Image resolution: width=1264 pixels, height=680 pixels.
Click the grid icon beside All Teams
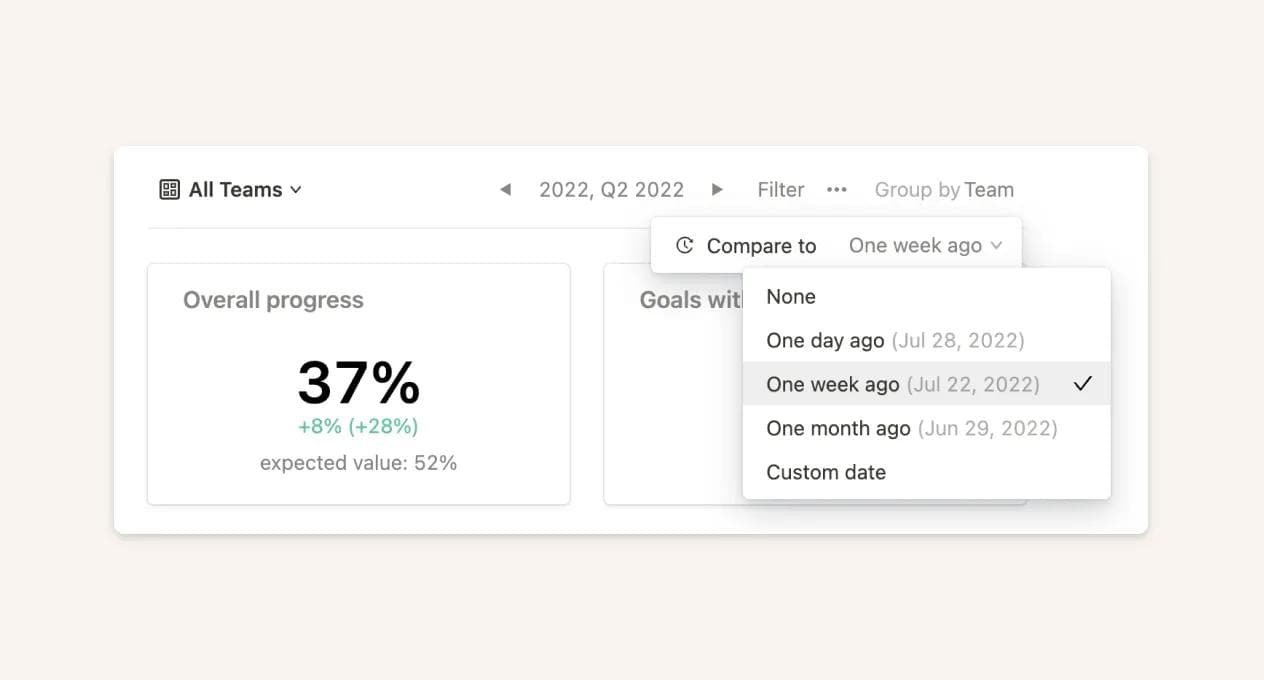(170, 189)
